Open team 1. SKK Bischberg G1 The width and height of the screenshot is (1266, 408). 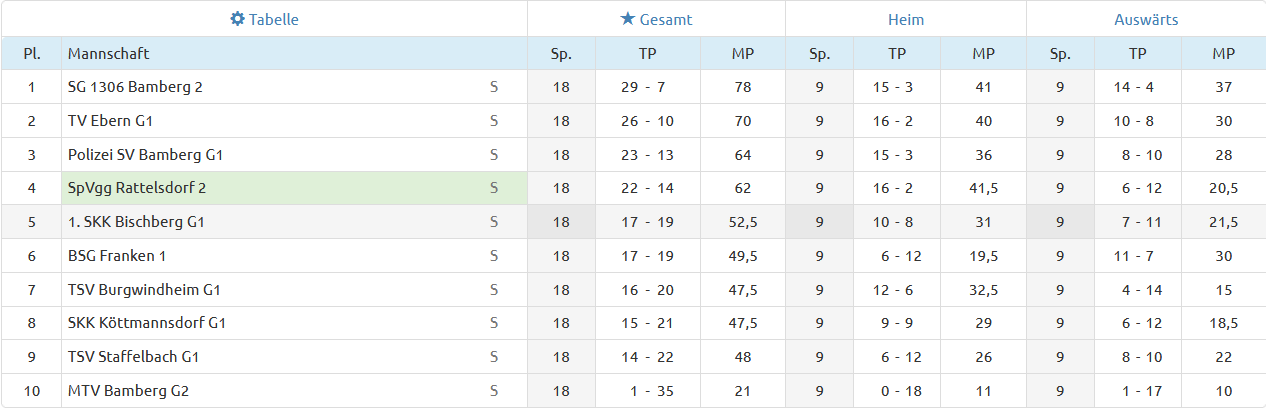136,222
